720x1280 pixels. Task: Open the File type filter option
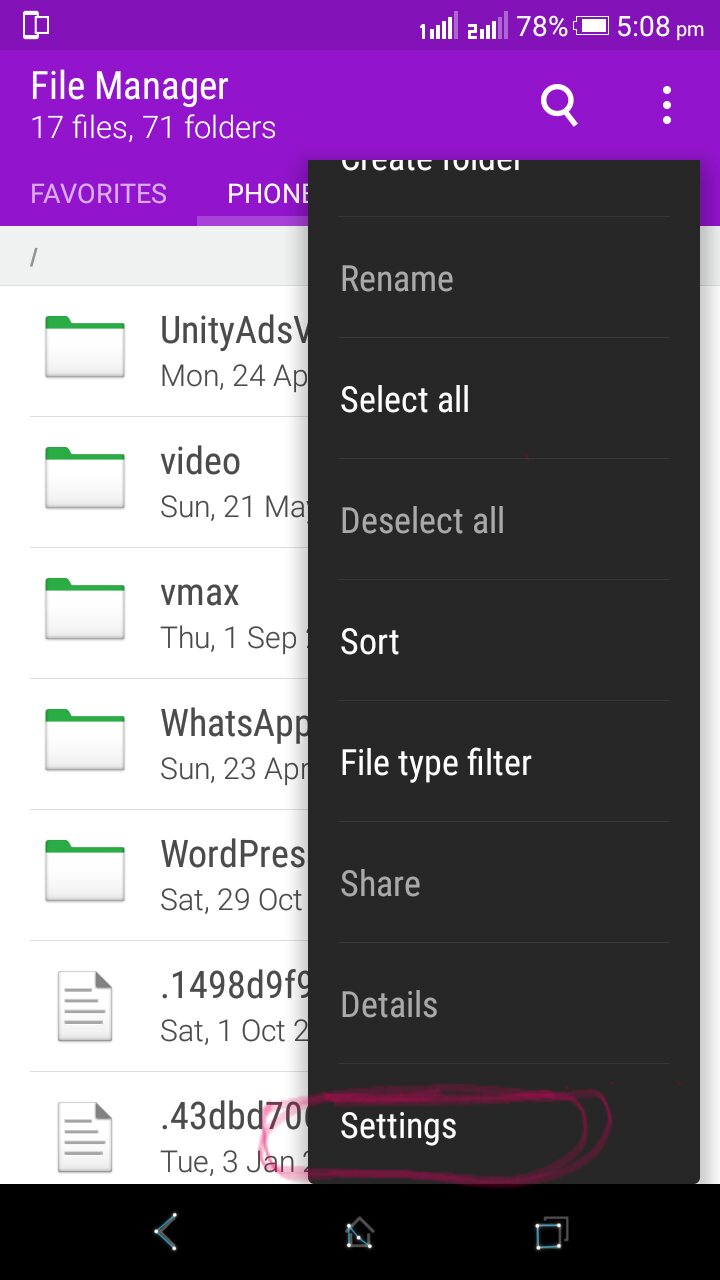[436, 763]
